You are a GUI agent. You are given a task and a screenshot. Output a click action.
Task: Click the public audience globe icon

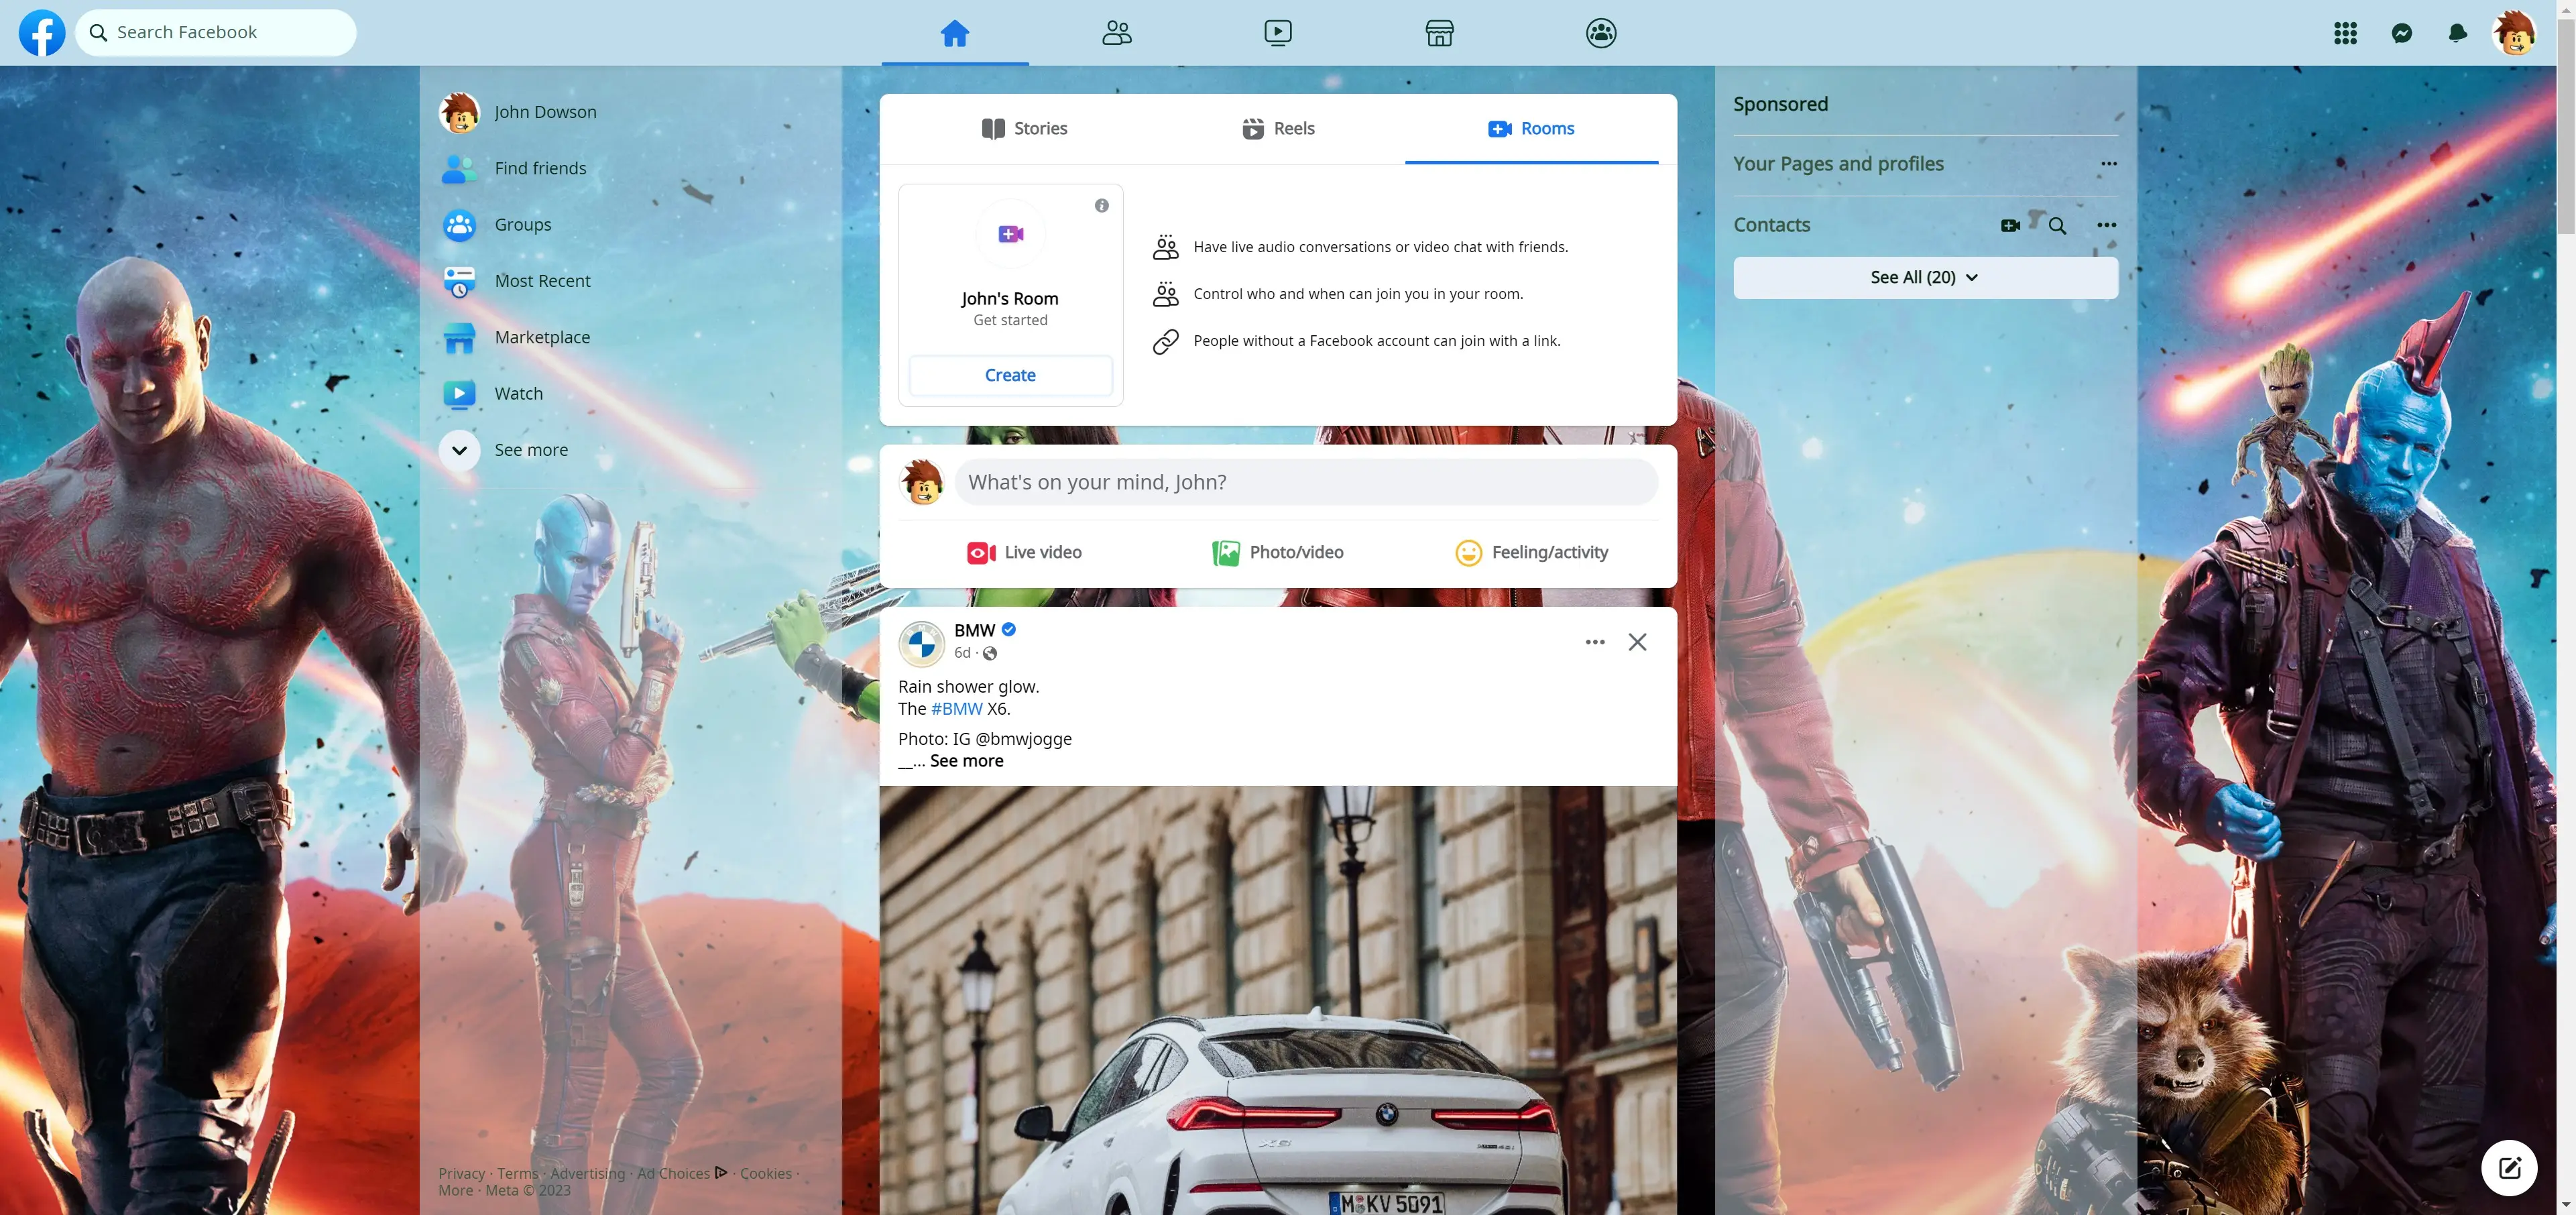tap(989, 653)
